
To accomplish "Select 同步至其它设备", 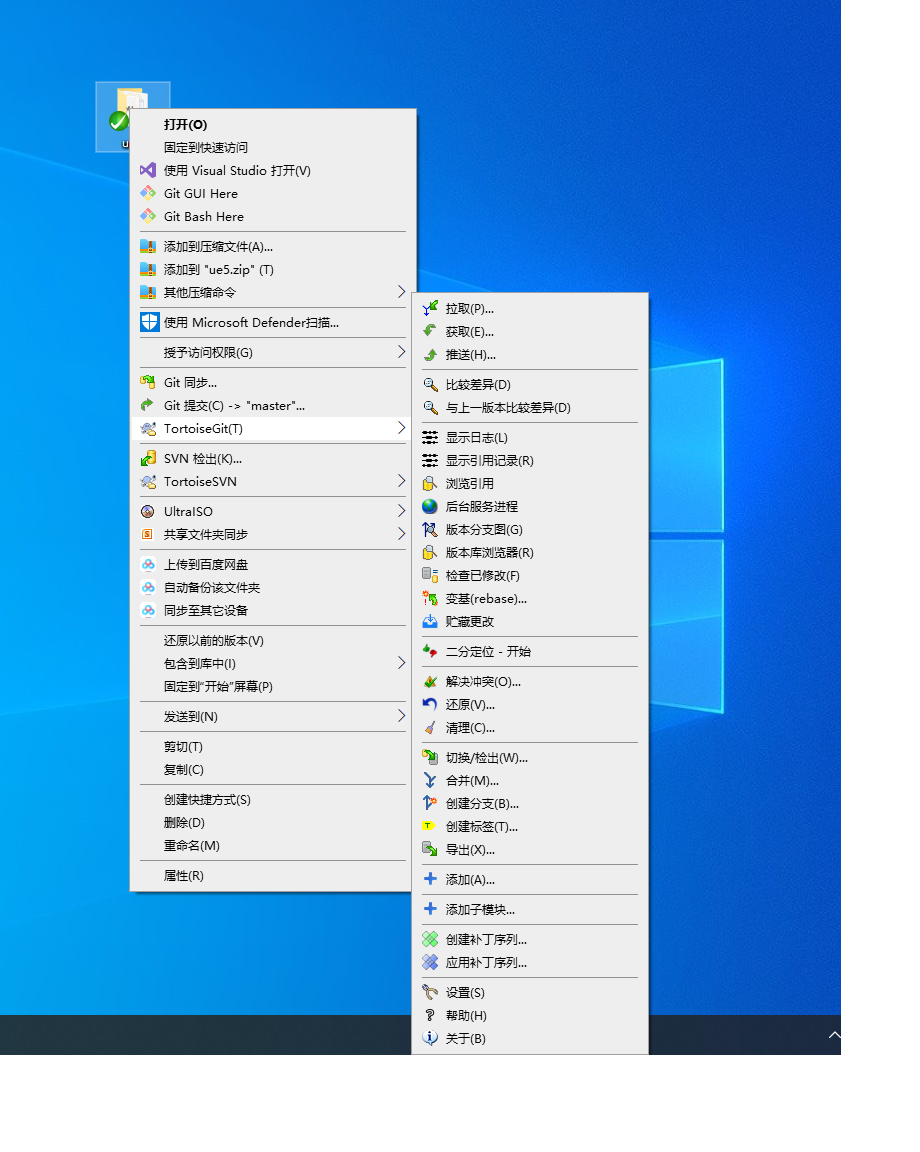I will (270, 611).
